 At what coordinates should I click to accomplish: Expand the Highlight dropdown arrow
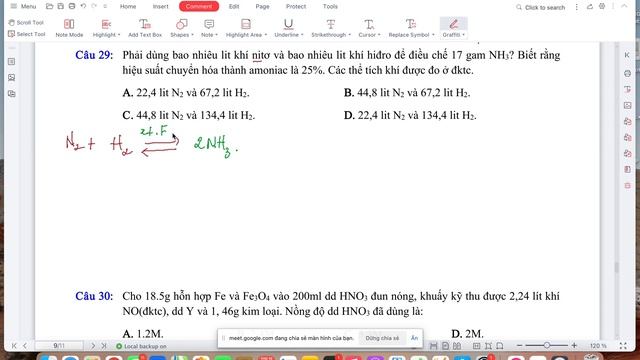(119, 35)
